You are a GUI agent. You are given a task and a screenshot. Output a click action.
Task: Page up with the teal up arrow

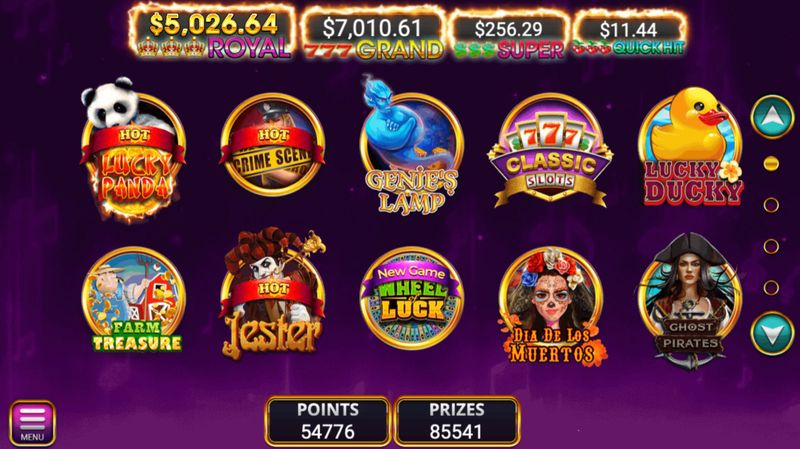(772, 117)
